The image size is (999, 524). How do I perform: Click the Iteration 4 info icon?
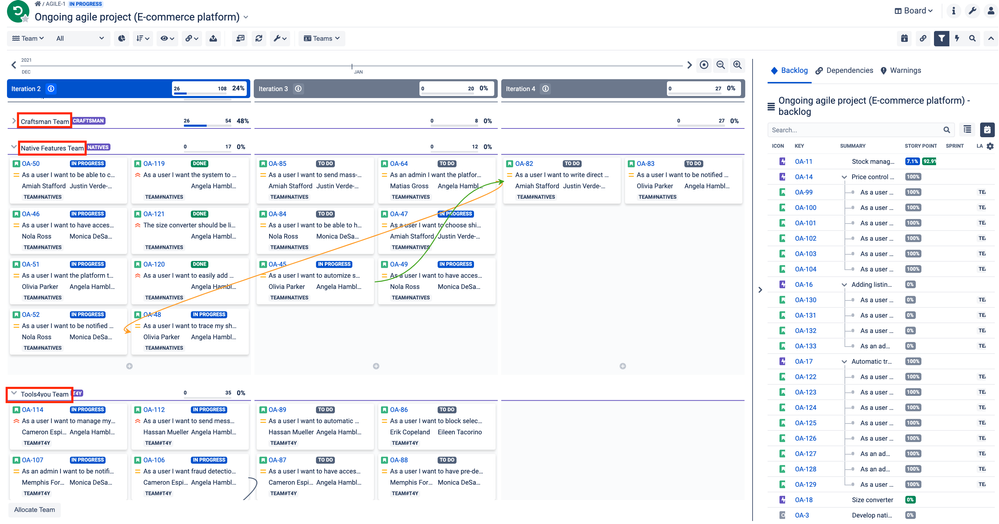[x=545, y=89]
